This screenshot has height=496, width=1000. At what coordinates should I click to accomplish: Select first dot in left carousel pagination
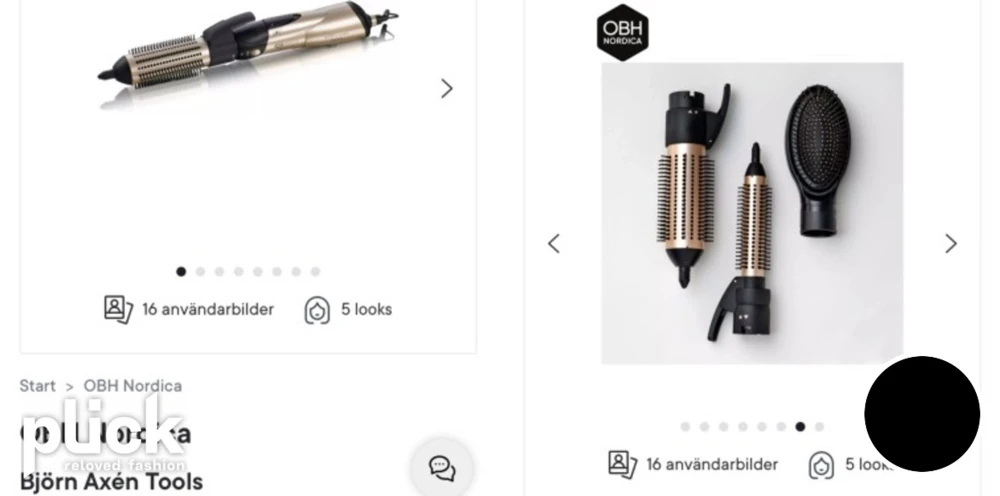tap(181, 272)
